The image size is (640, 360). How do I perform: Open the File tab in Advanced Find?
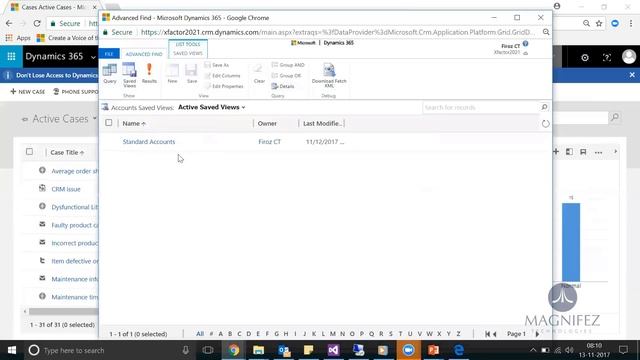[109, 54]
